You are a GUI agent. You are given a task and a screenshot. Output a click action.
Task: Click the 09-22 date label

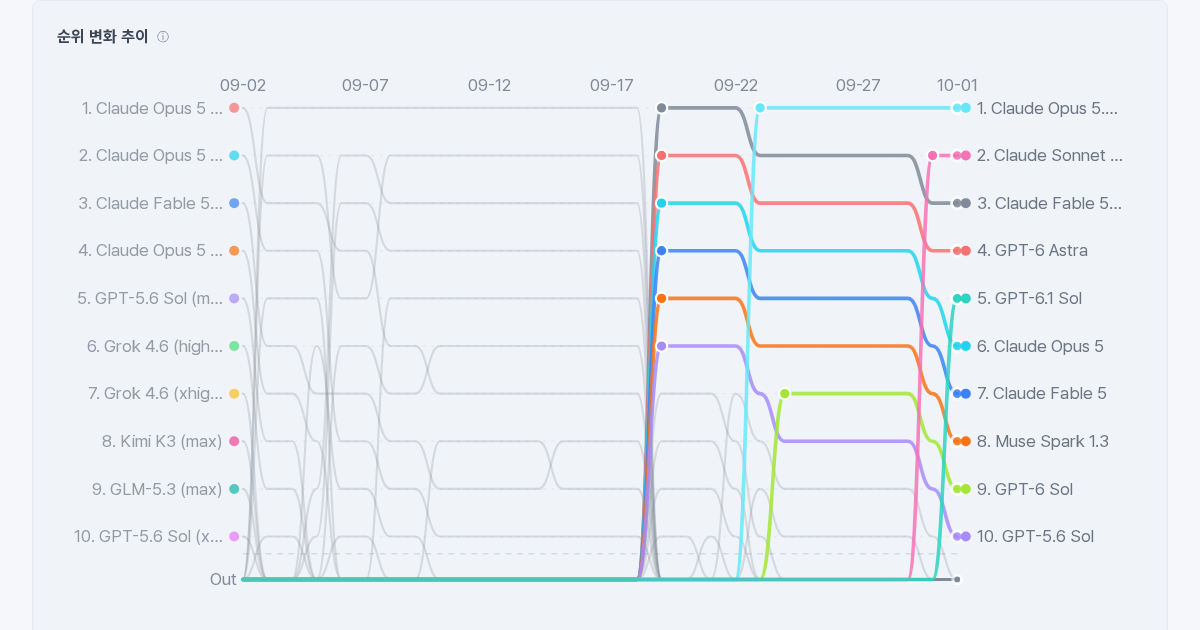pos(736,85)
